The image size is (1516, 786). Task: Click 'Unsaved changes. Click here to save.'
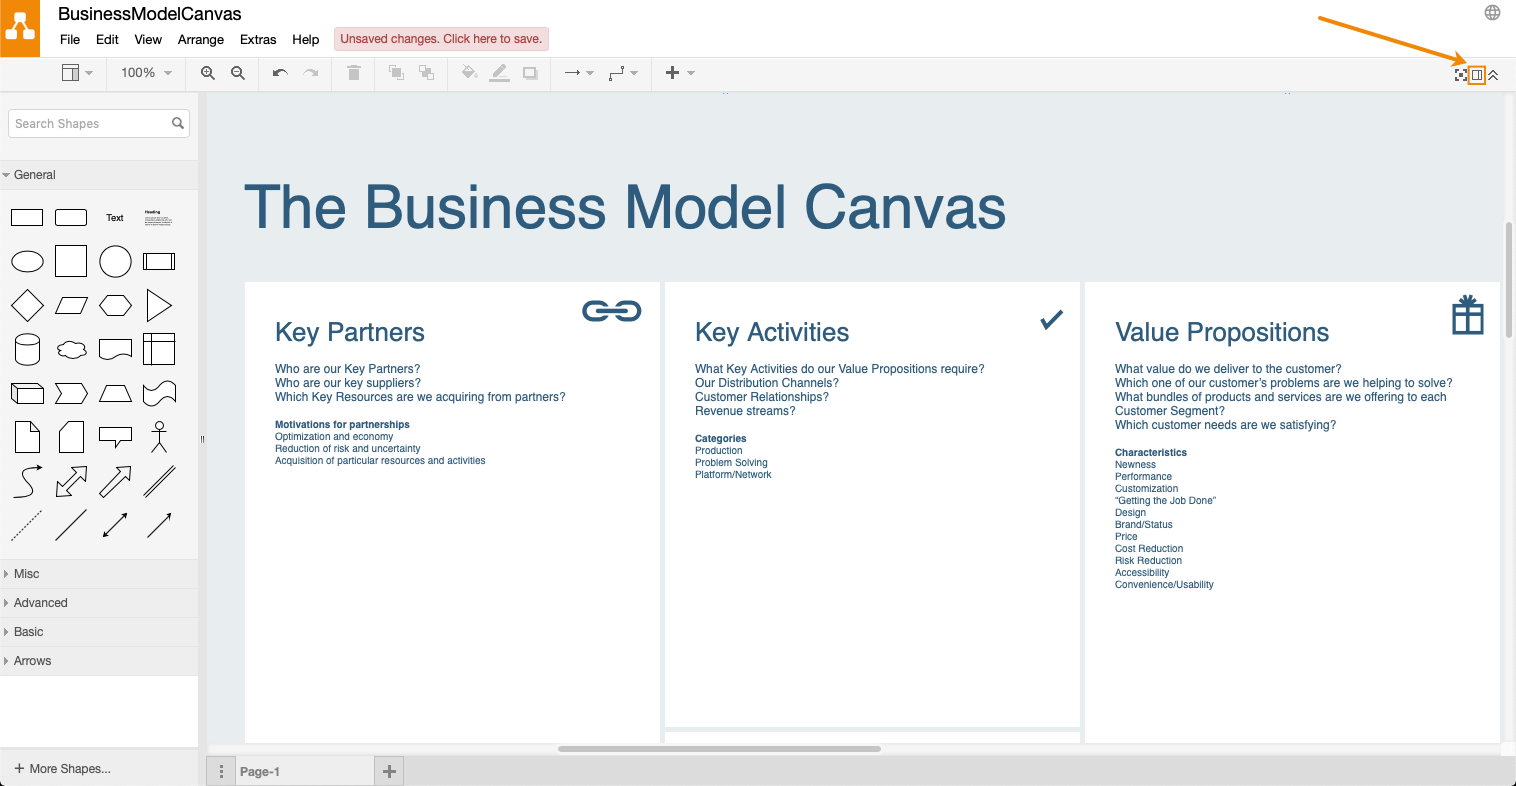pos(440,38)
